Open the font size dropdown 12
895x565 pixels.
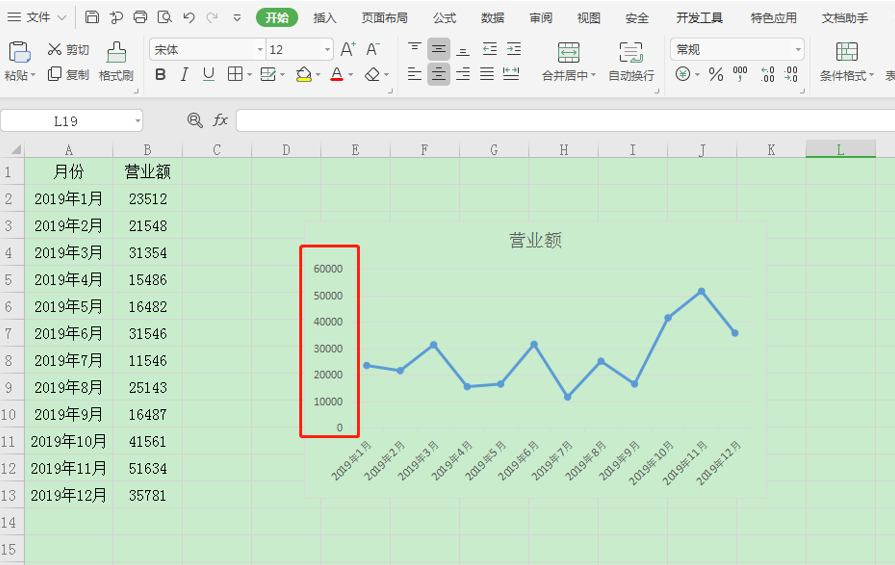coord(327,50)
